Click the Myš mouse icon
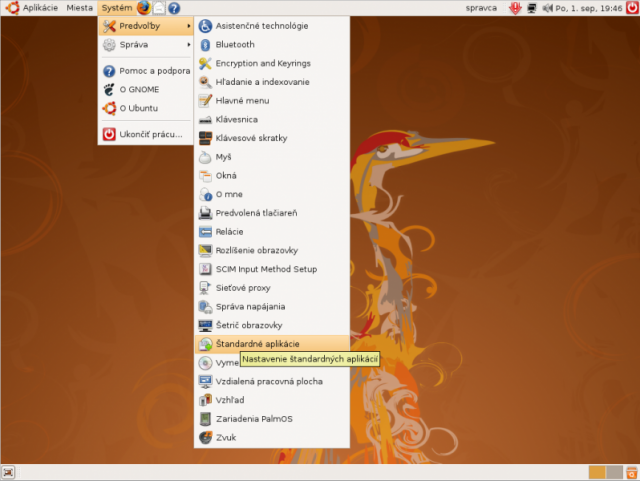Viewport: 640px width, 481px height. [x=205, y=157]
